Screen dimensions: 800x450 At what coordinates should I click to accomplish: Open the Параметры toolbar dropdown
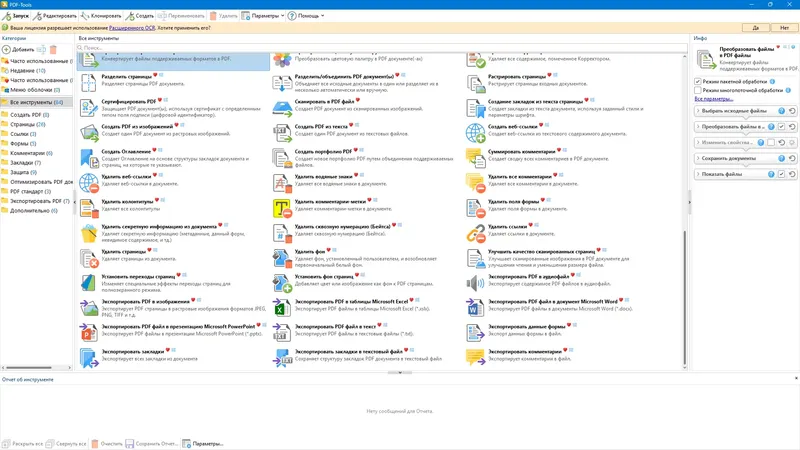tap(263, 16)
